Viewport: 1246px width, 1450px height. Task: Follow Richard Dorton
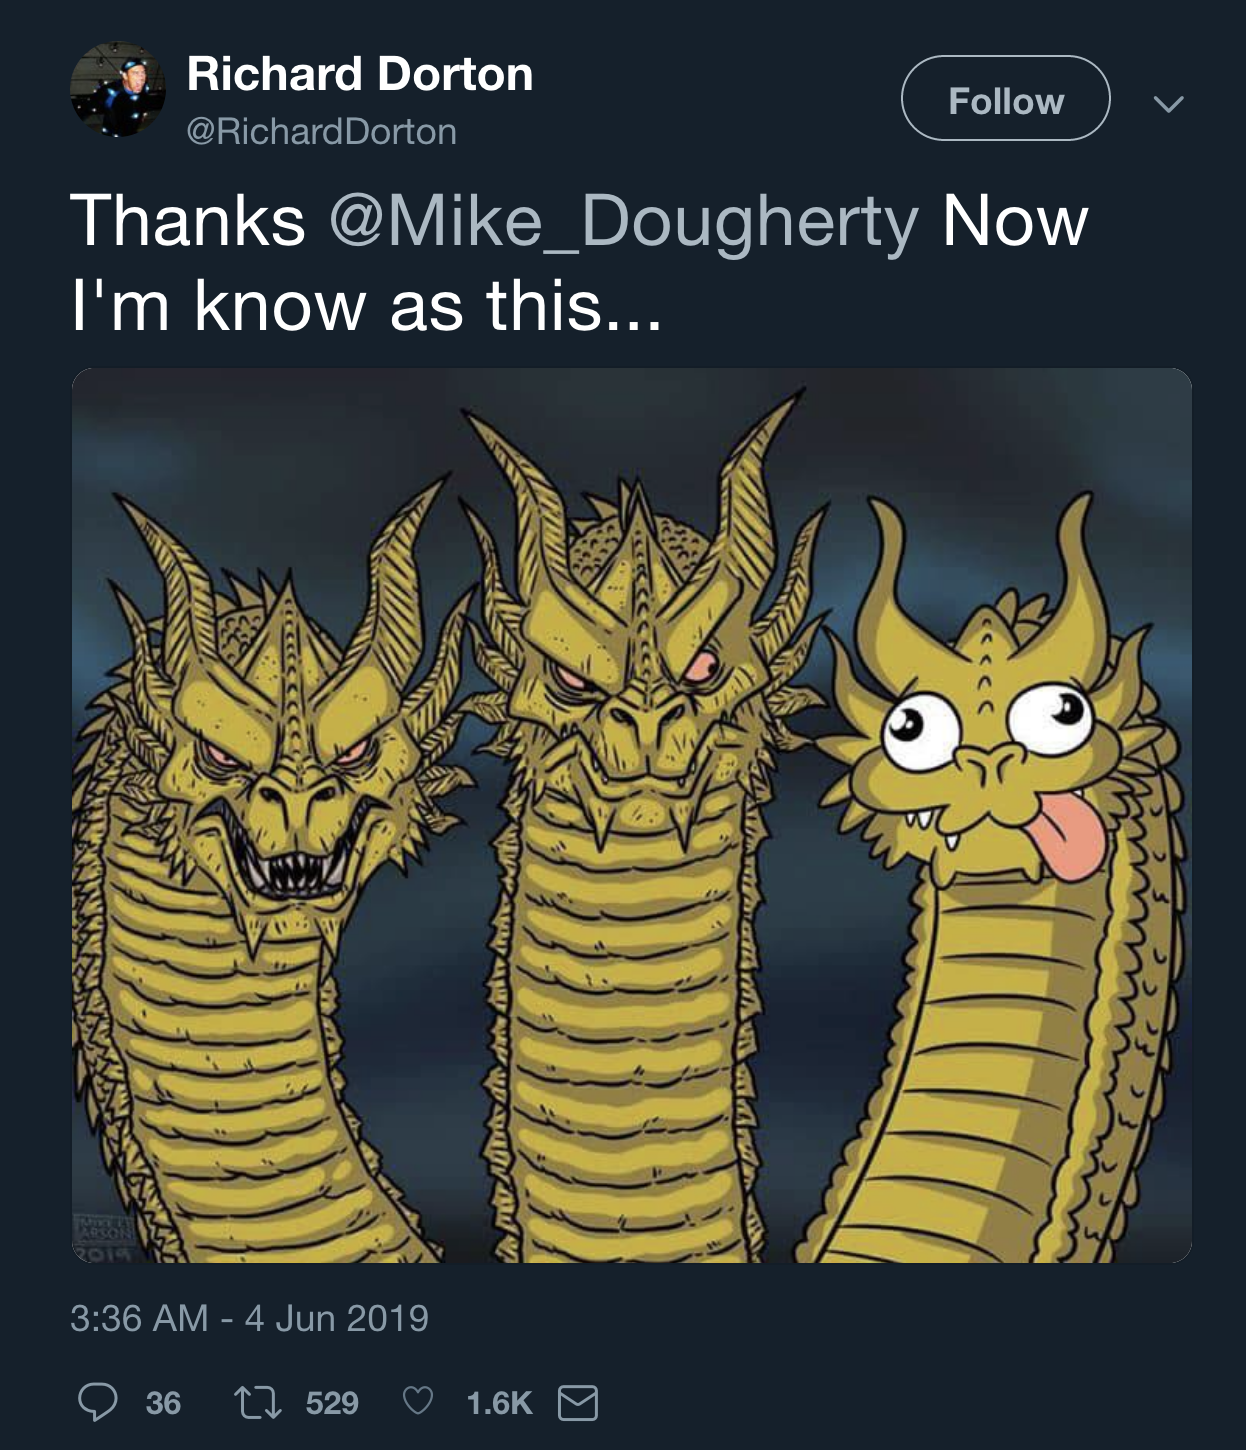(x=1006, y=98)
